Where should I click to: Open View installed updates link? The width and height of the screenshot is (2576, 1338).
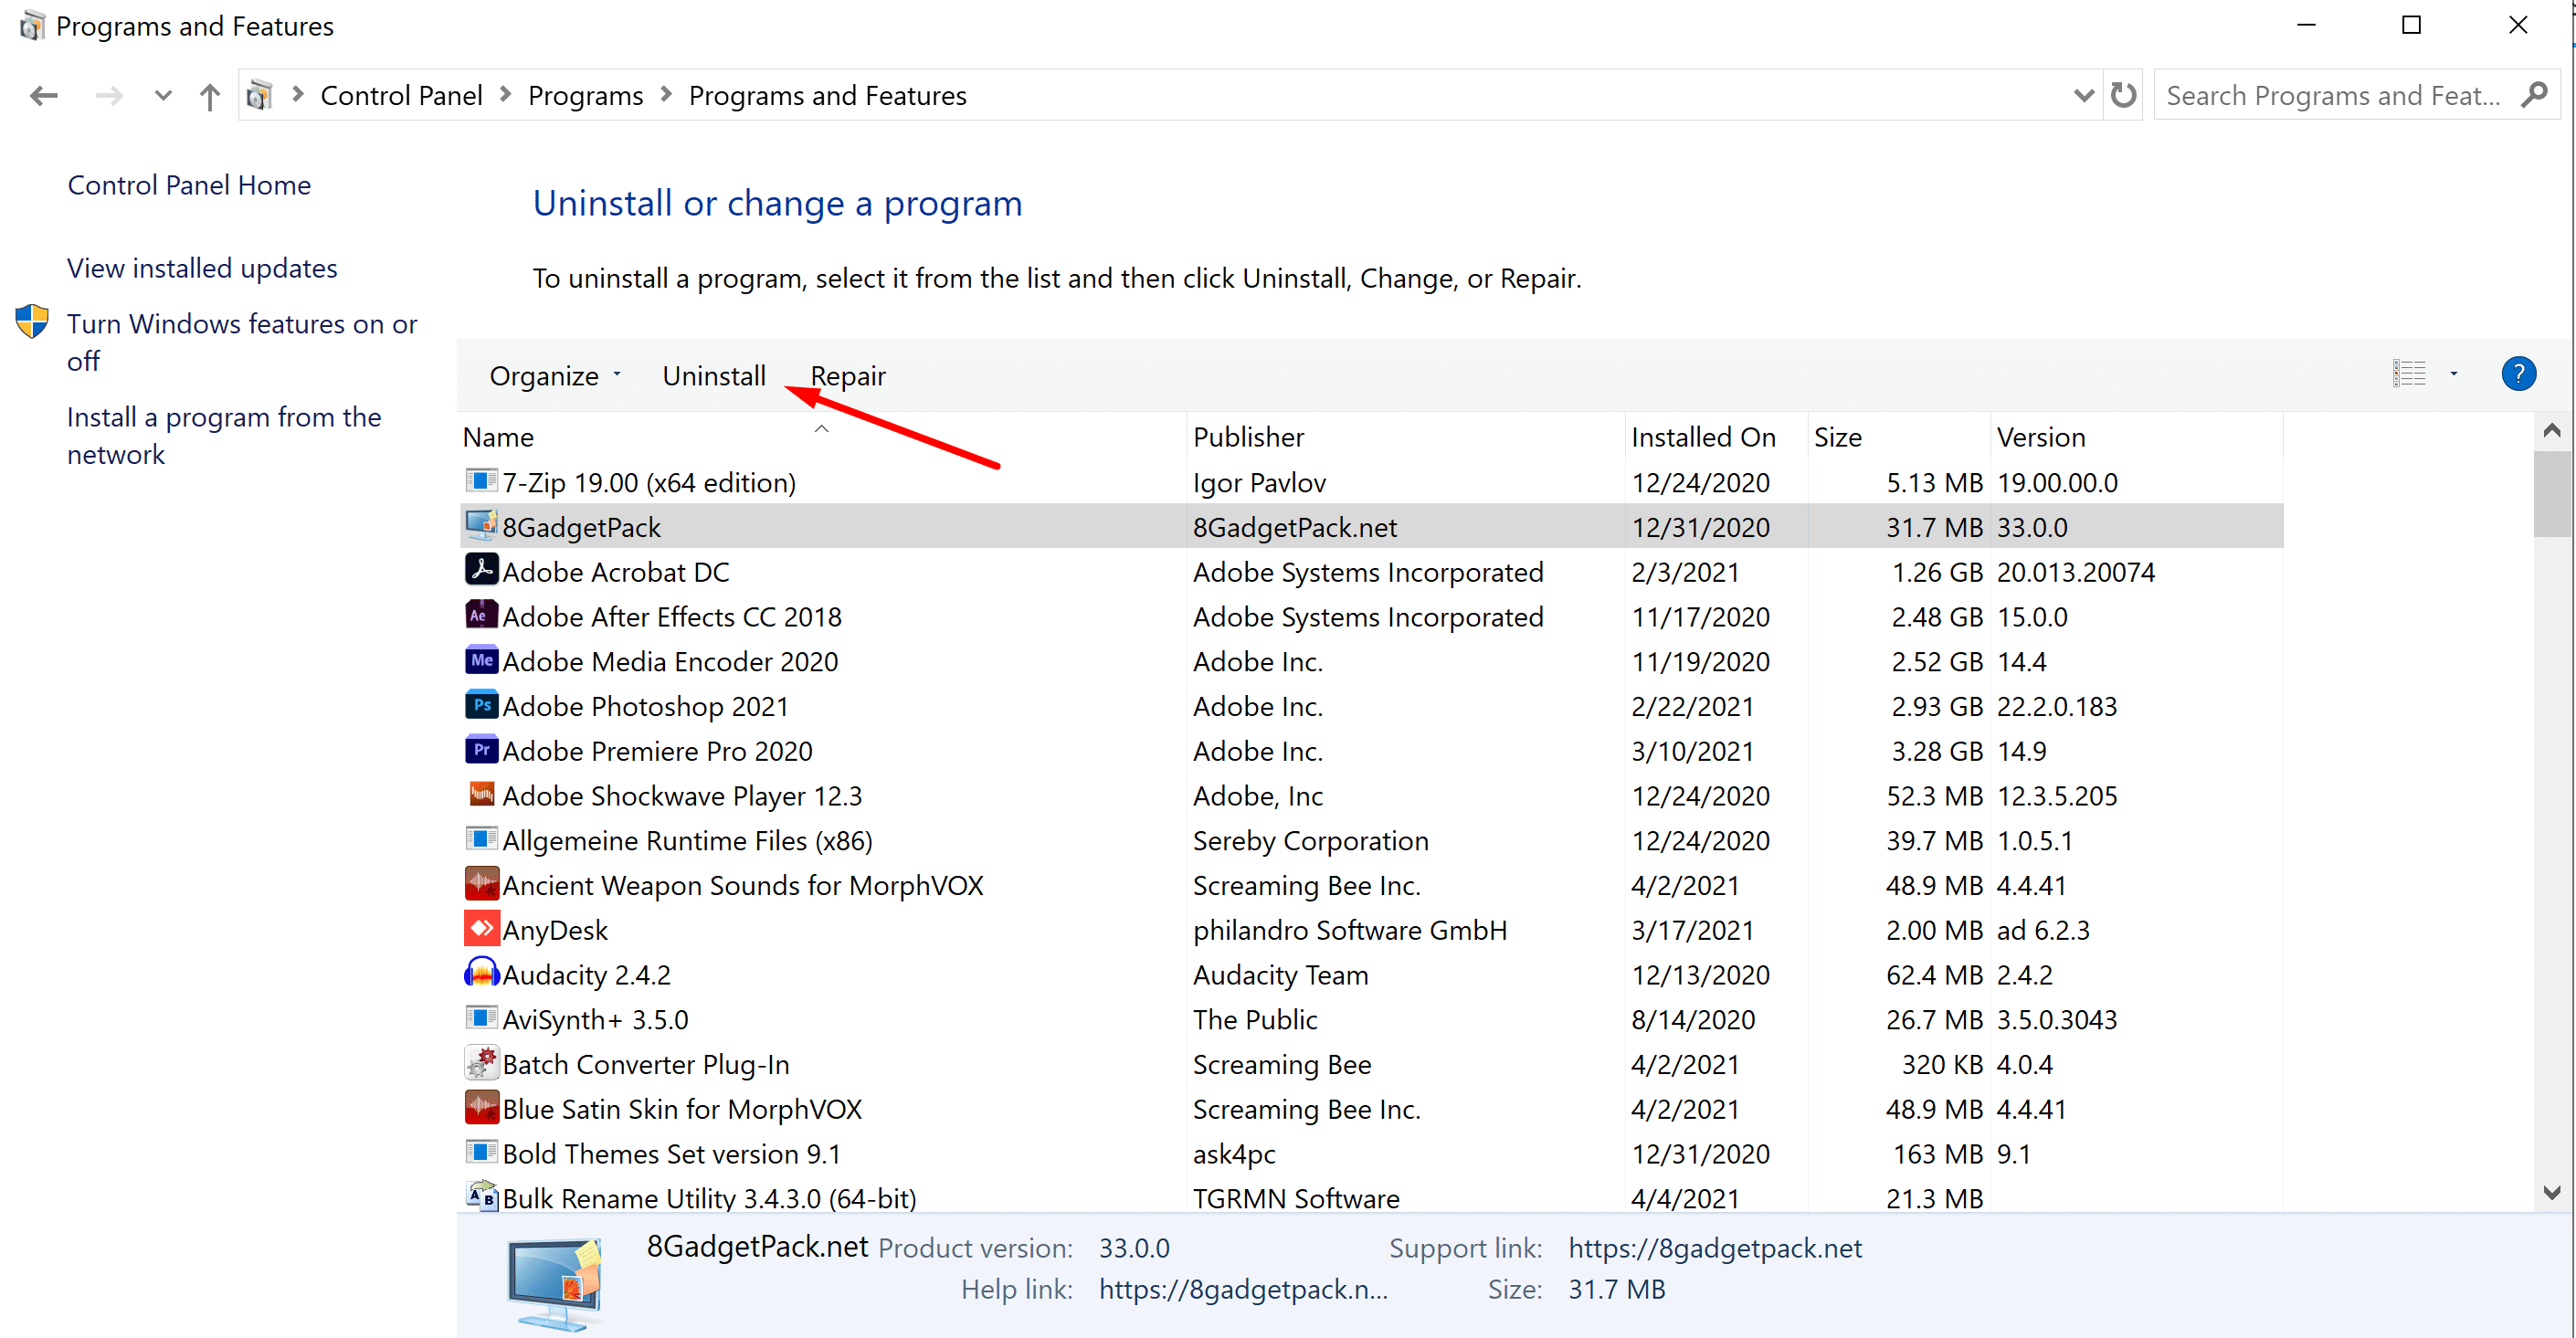[202, 268]
